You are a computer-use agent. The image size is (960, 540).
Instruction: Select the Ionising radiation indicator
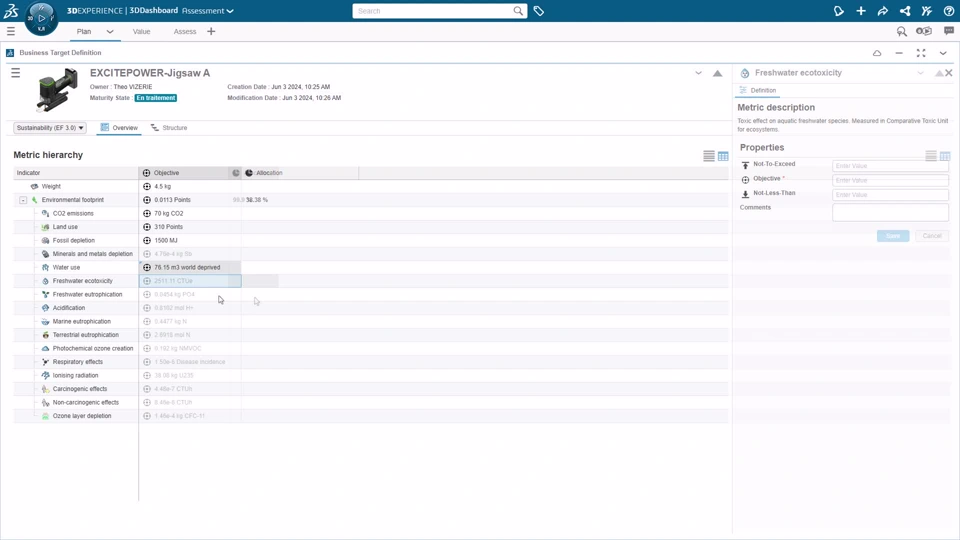[x=75, y=375]
